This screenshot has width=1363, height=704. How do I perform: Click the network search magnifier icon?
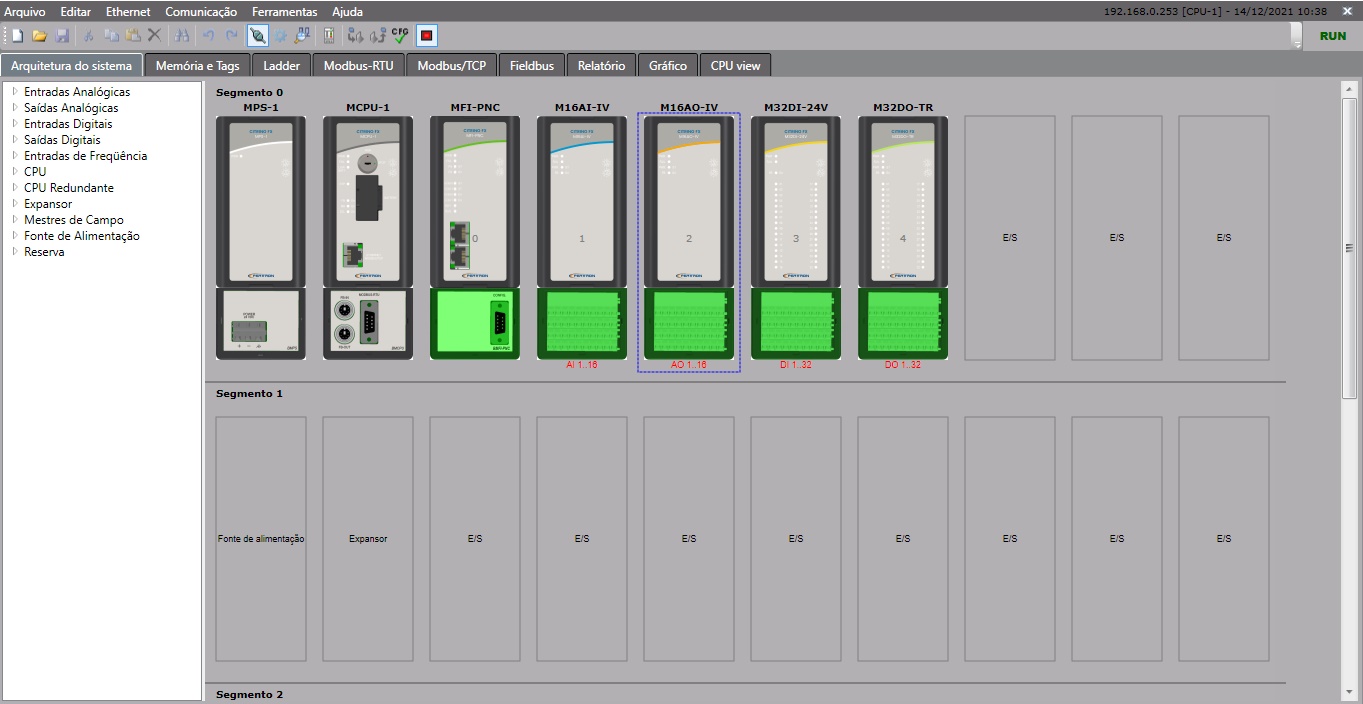(301, 36)
